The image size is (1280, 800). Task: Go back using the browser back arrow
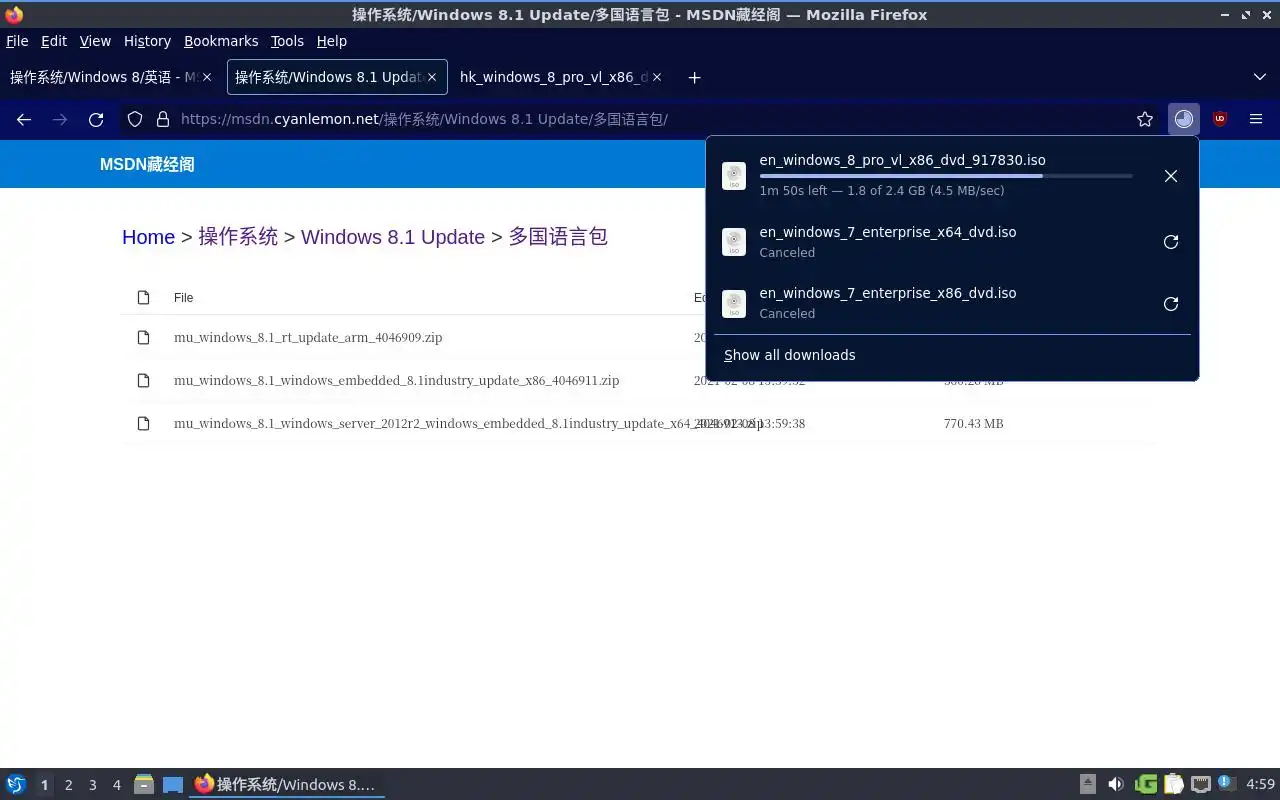(24, 119)
